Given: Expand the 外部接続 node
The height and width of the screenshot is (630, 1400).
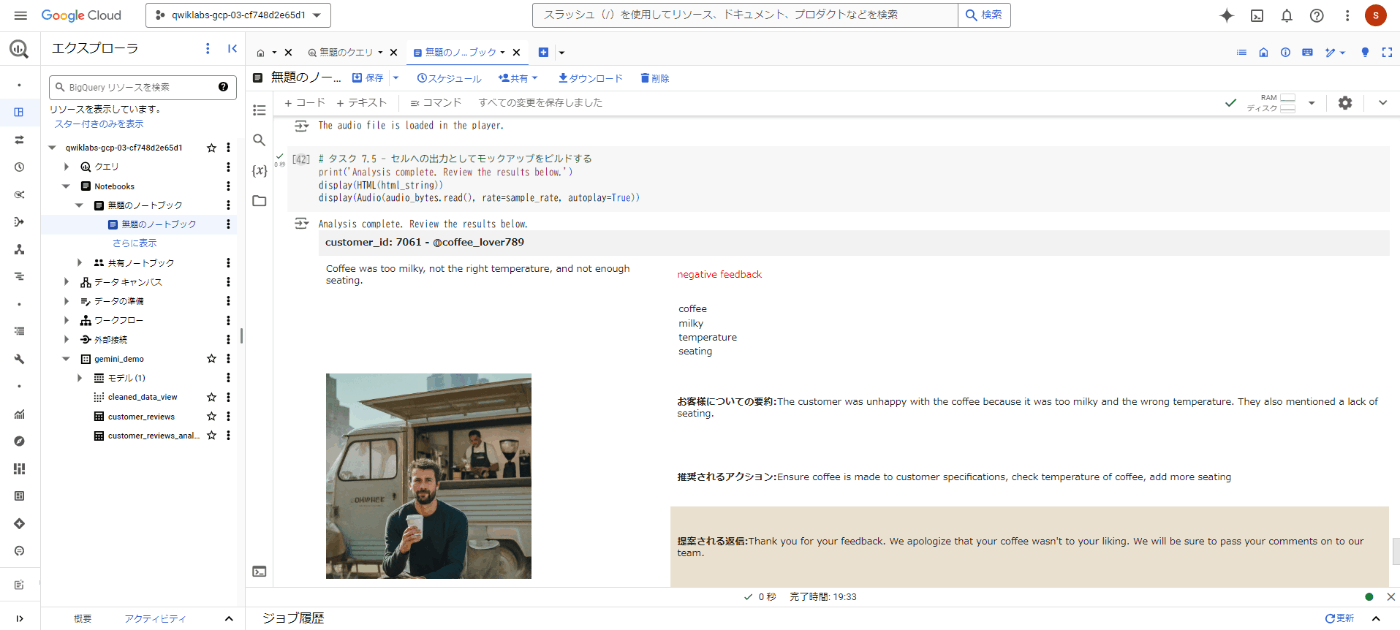Looking at the screenshot, I should (x=66, y=340).
